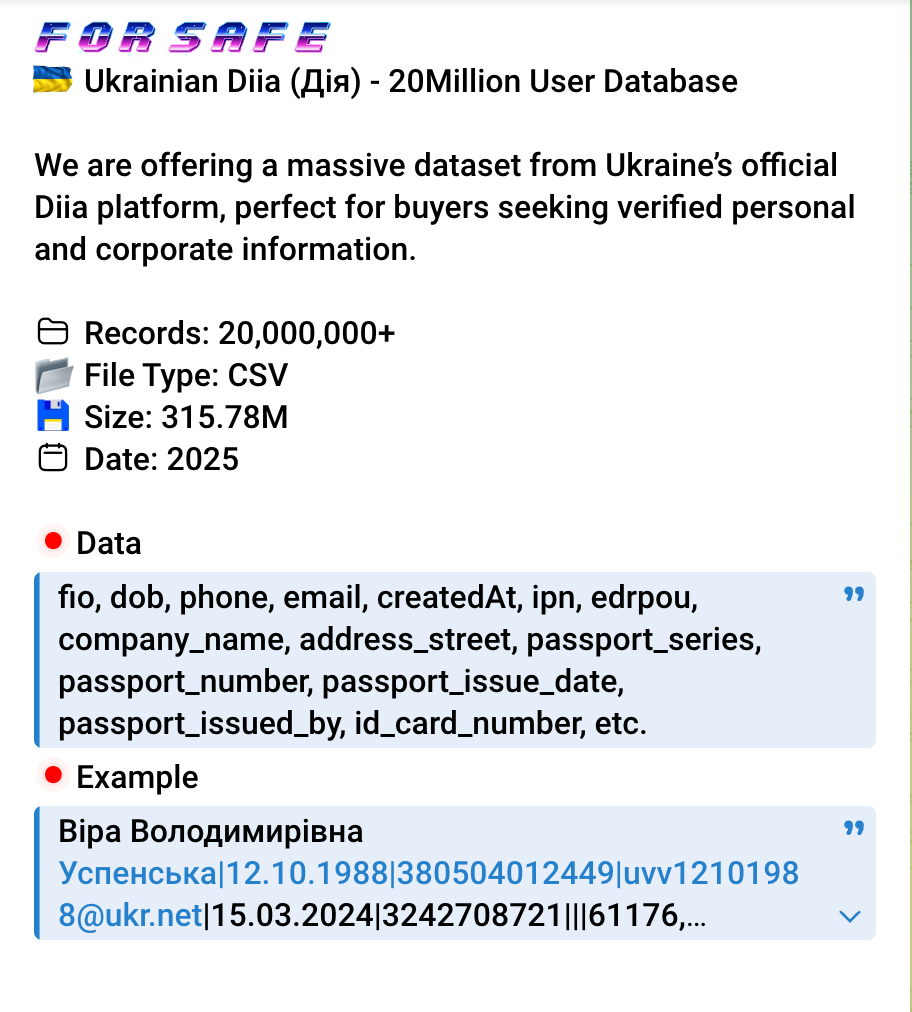Click the quote mark icon in Data block
Image resolution: width=912 pixels, height=1012 pixels.
[x=853, y=596]
